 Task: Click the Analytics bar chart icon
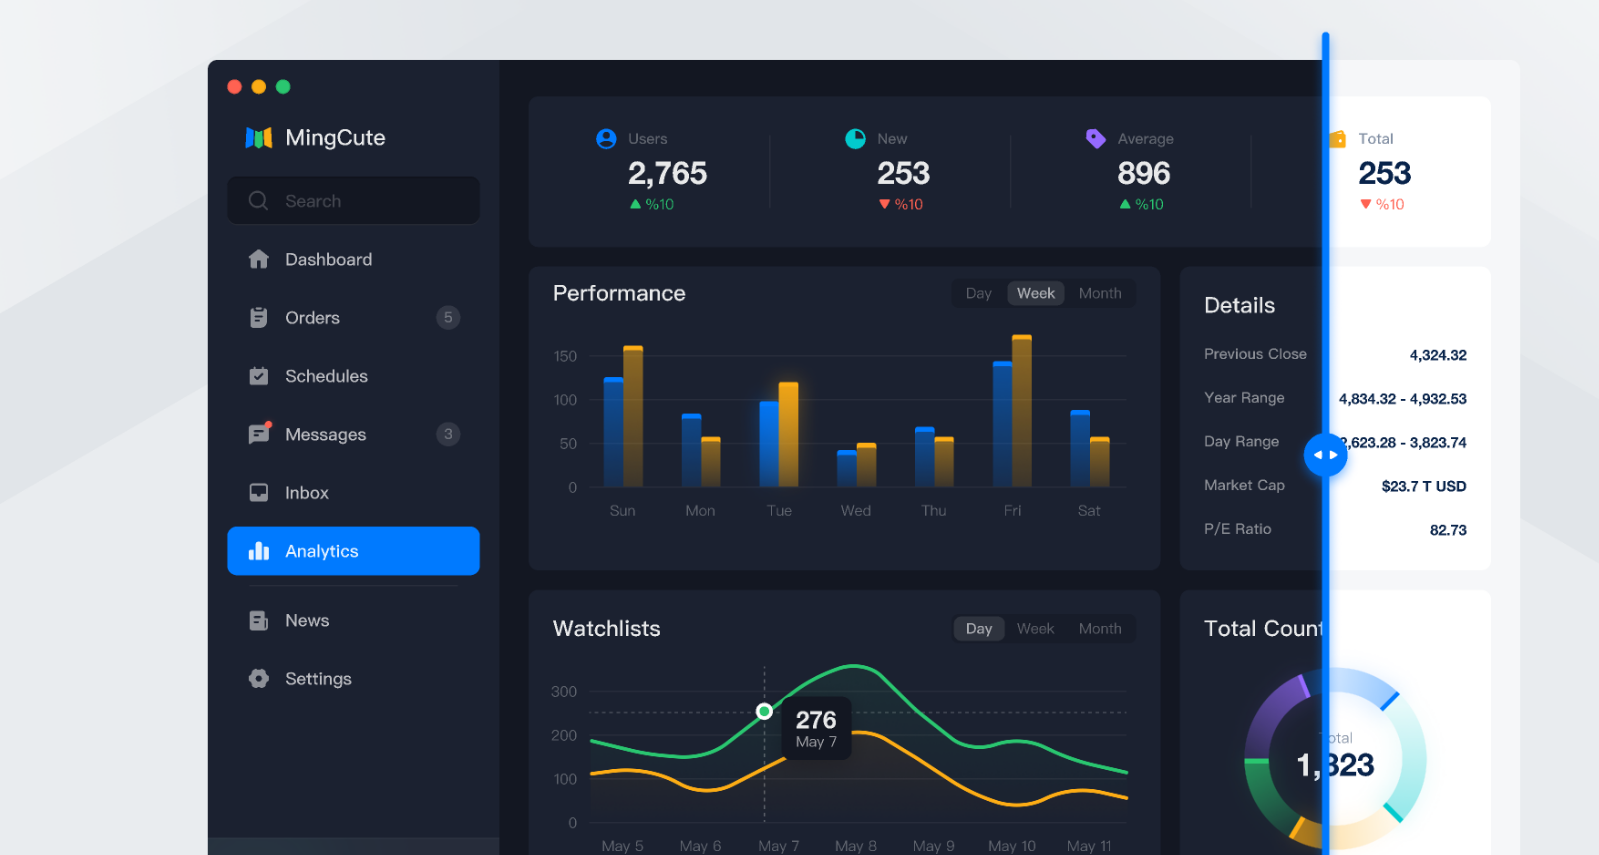259,551
